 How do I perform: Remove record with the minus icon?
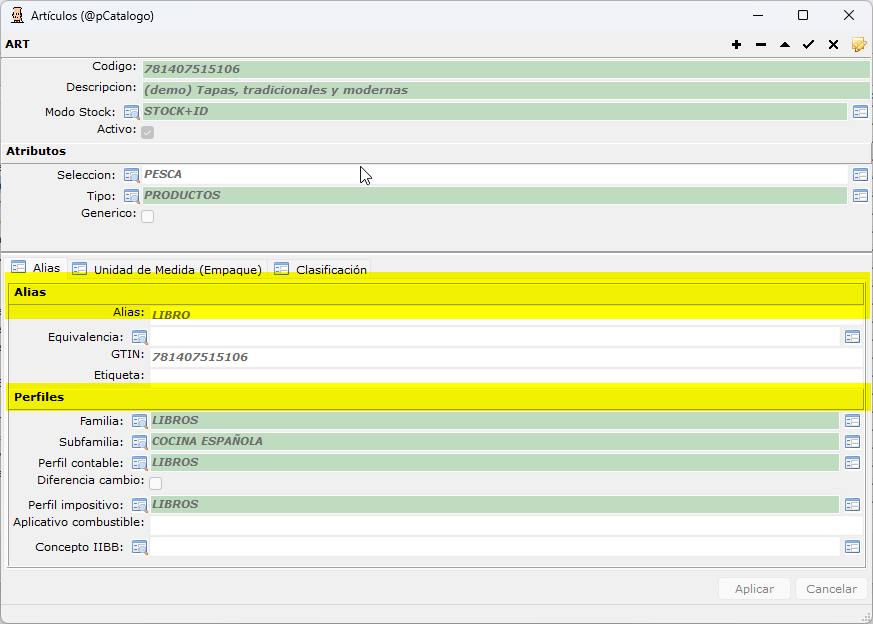pyautogui.click(x=761, y=45)
